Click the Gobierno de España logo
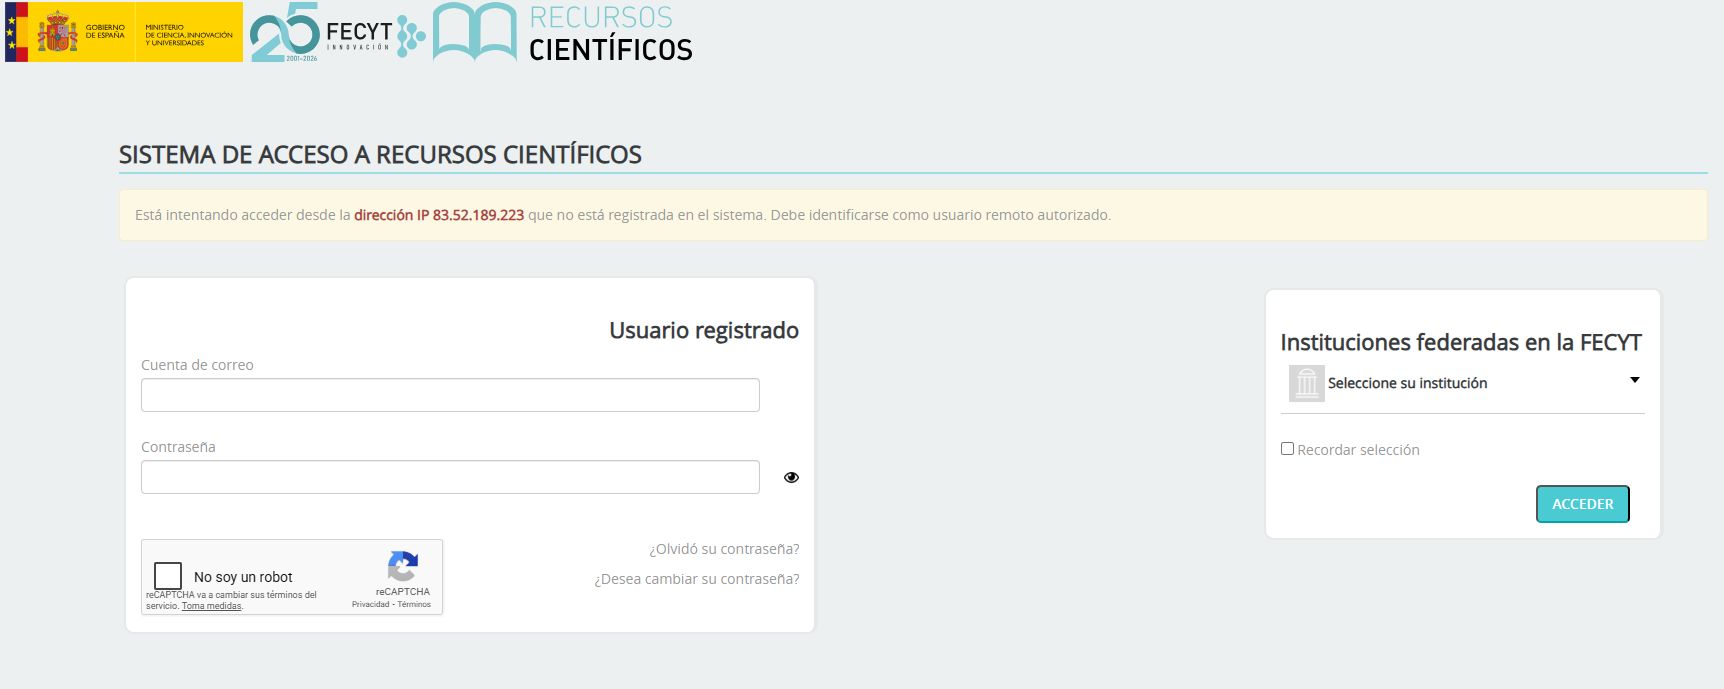 click(68, 32)
